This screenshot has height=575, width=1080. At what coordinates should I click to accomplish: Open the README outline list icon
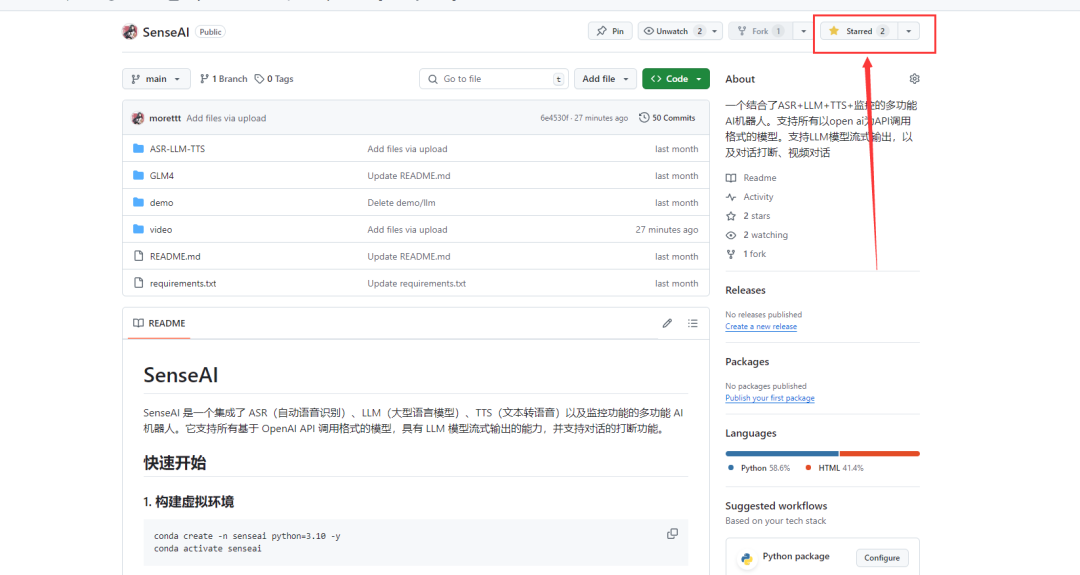click(692, 323)
